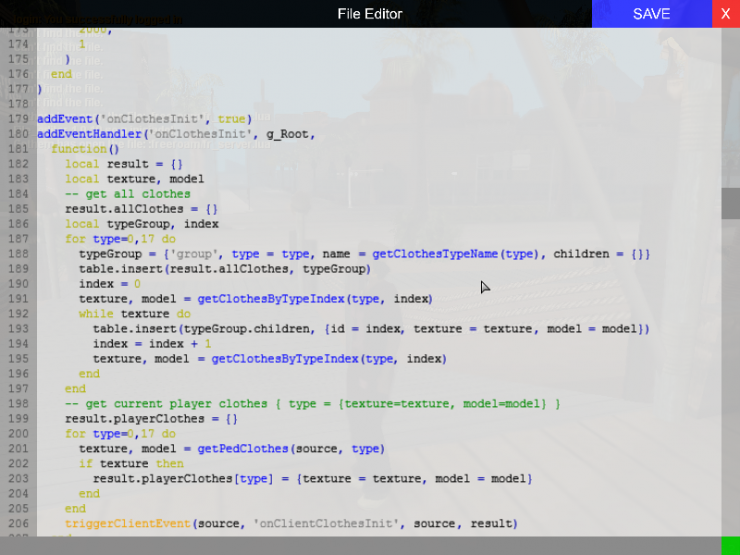Click 'local typeGroup, index' line
740x555 pixels.
[x=142, y=224]
